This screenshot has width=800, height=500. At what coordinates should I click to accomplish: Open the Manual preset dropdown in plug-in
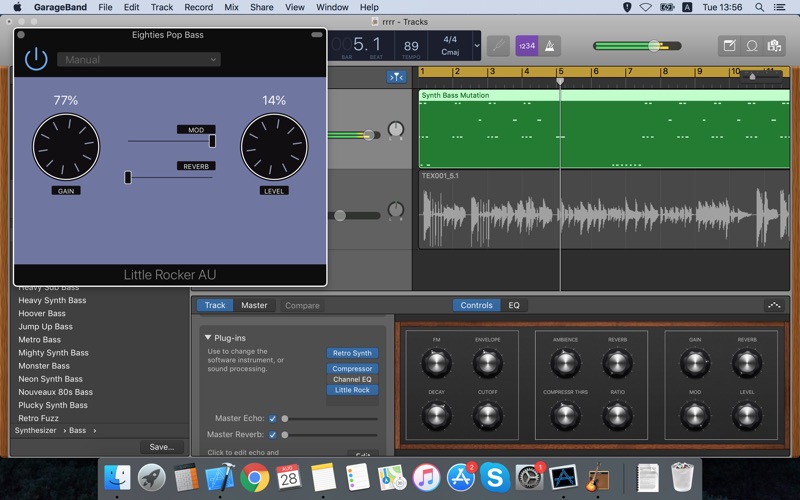pos(139,60)
